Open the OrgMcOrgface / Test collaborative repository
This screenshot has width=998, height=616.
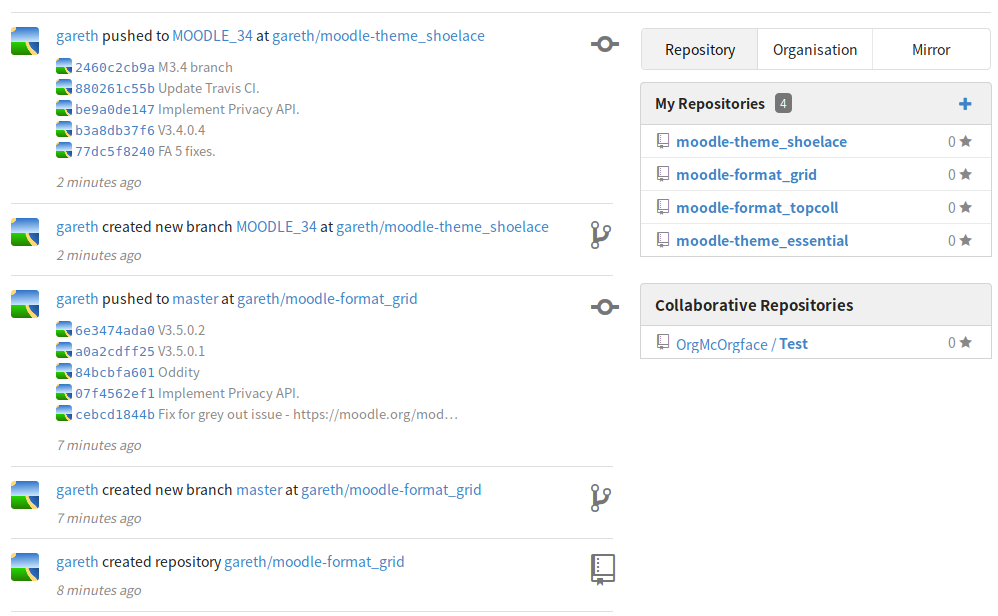click(741, 344)
